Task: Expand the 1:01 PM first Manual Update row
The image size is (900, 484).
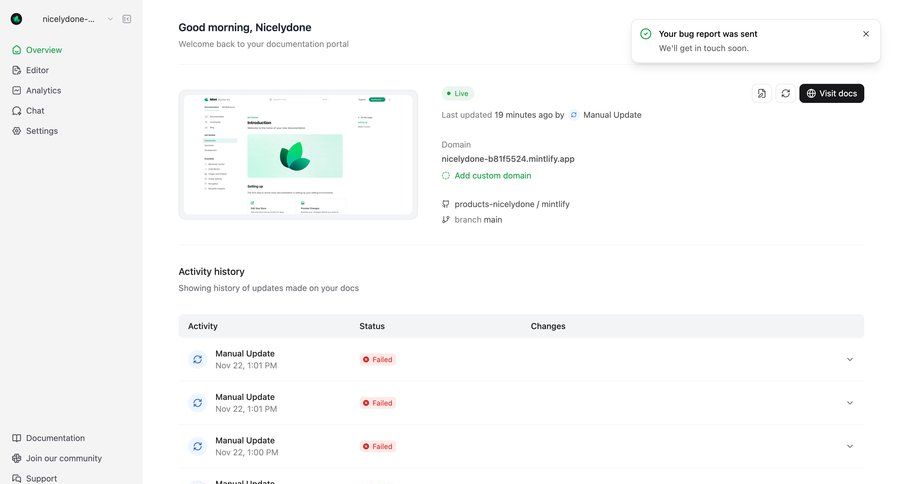Action: (849, 359)
